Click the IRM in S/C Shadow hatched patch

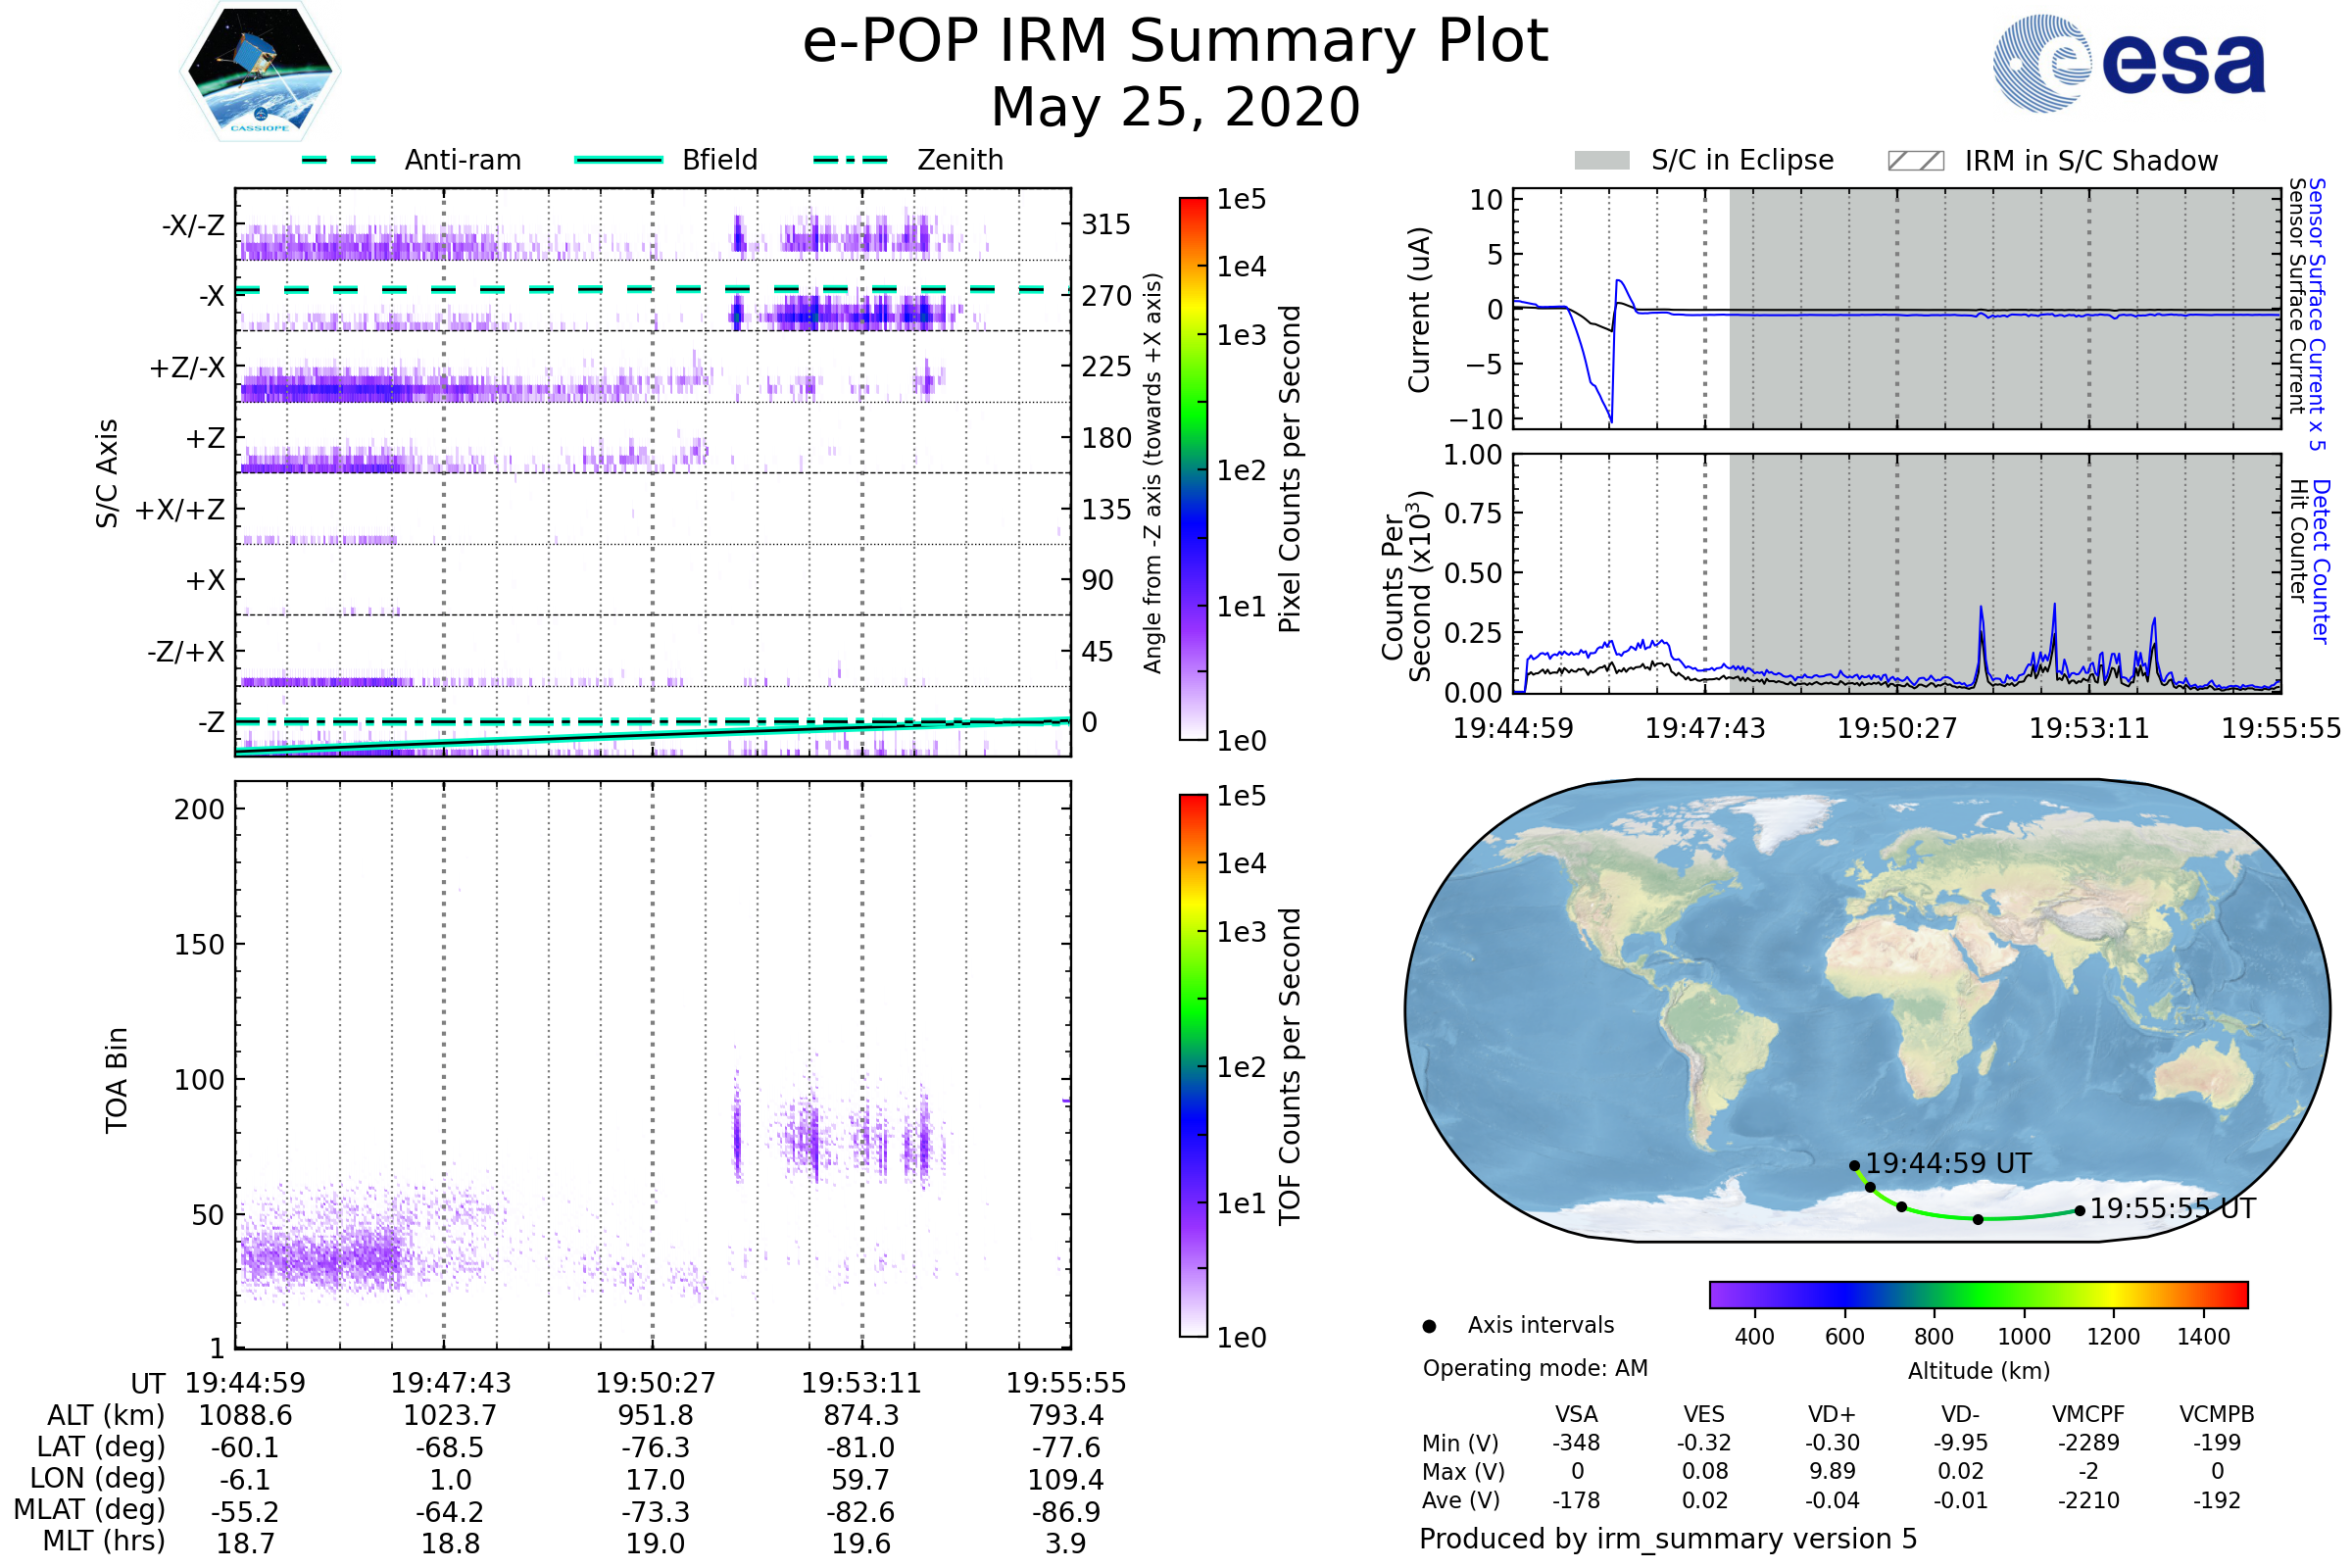coord(1915,161)
